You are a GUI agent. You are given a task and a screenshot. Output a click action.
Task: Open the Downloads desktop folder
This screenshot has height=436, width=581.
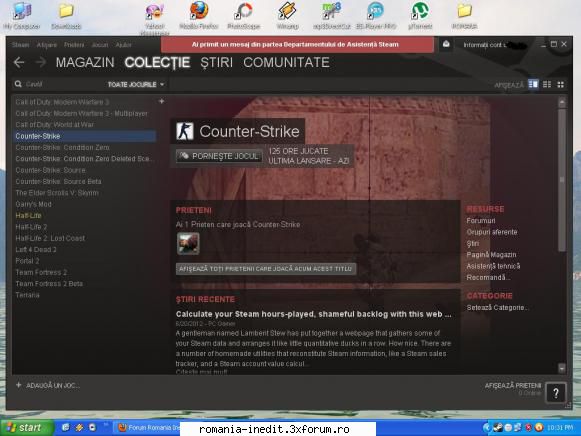(66, 16)
